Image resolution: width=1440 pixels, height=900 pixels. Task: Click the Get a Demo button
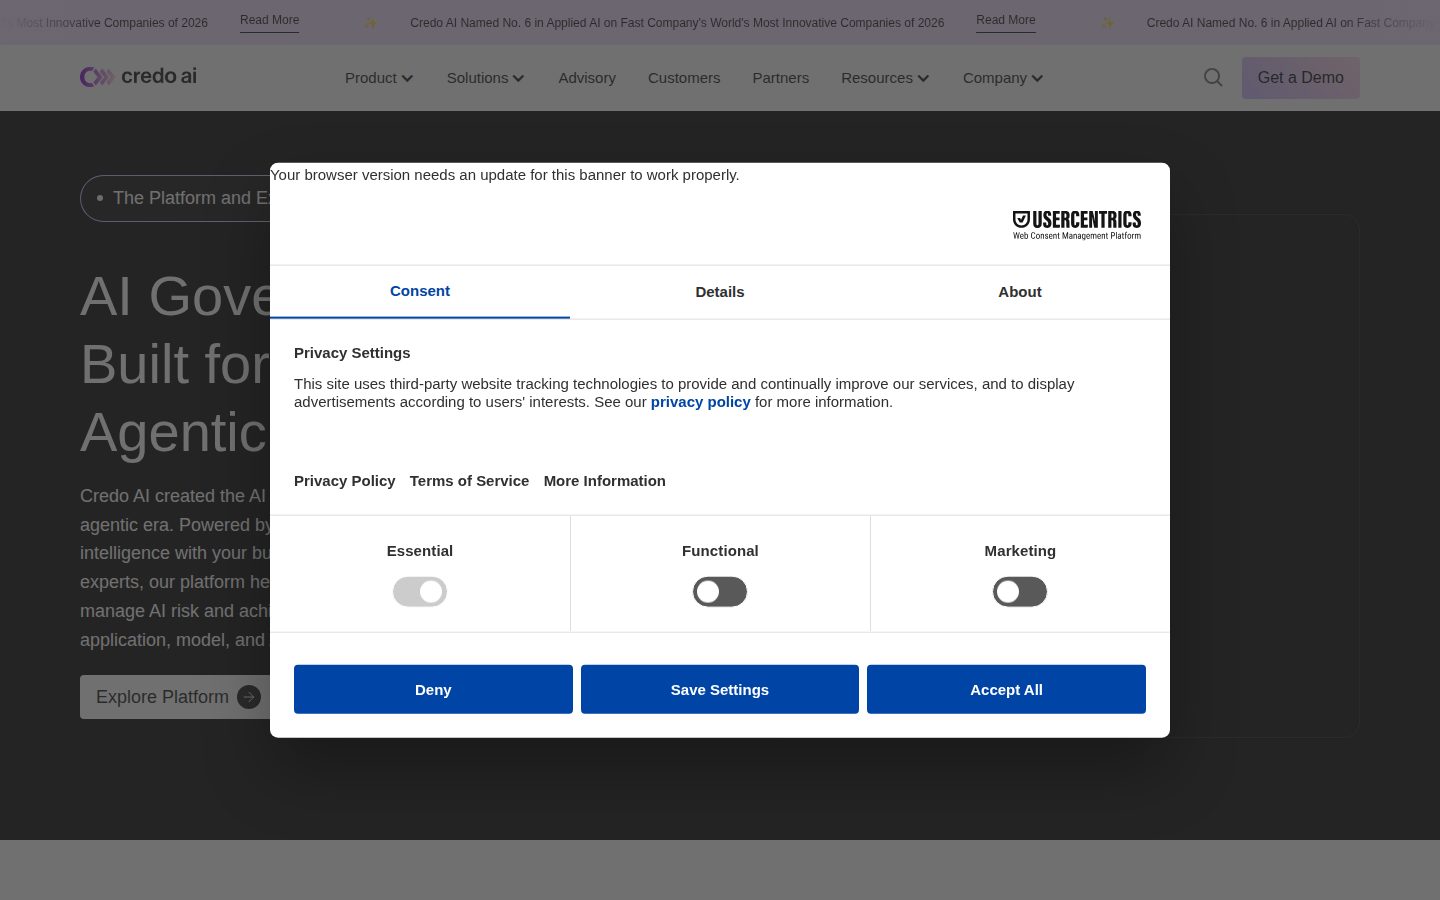point(1300,78)
